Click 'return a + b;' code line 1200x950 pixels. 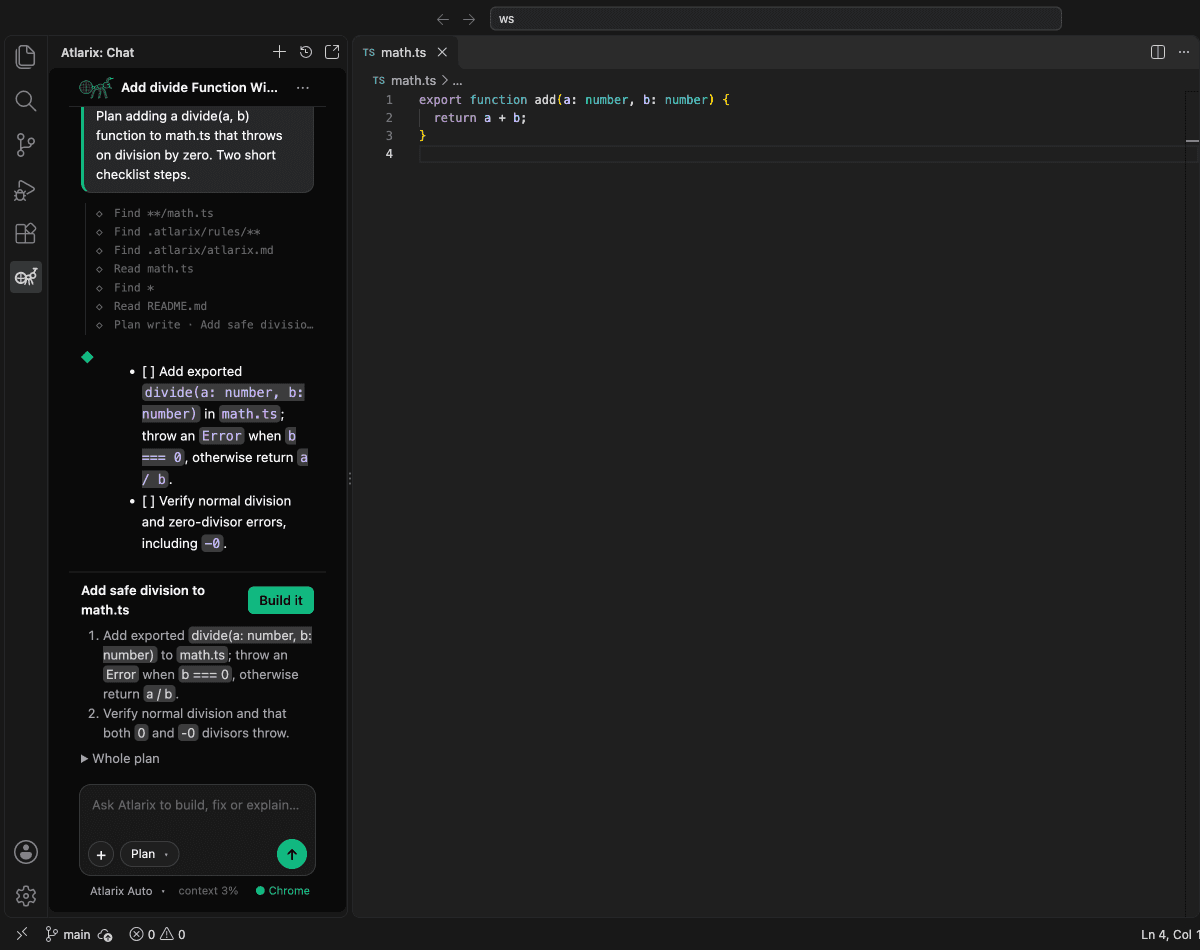click(480, 118)
